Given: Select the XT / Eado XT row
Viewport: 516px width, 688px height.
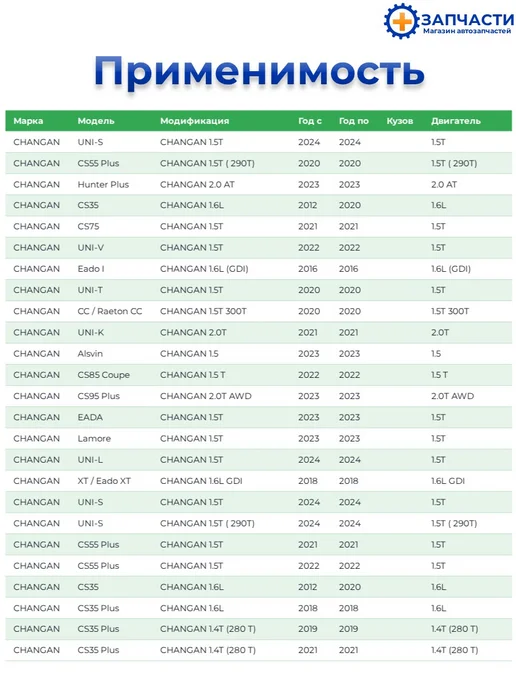Looking at the screenshot, I should [258, 481].
